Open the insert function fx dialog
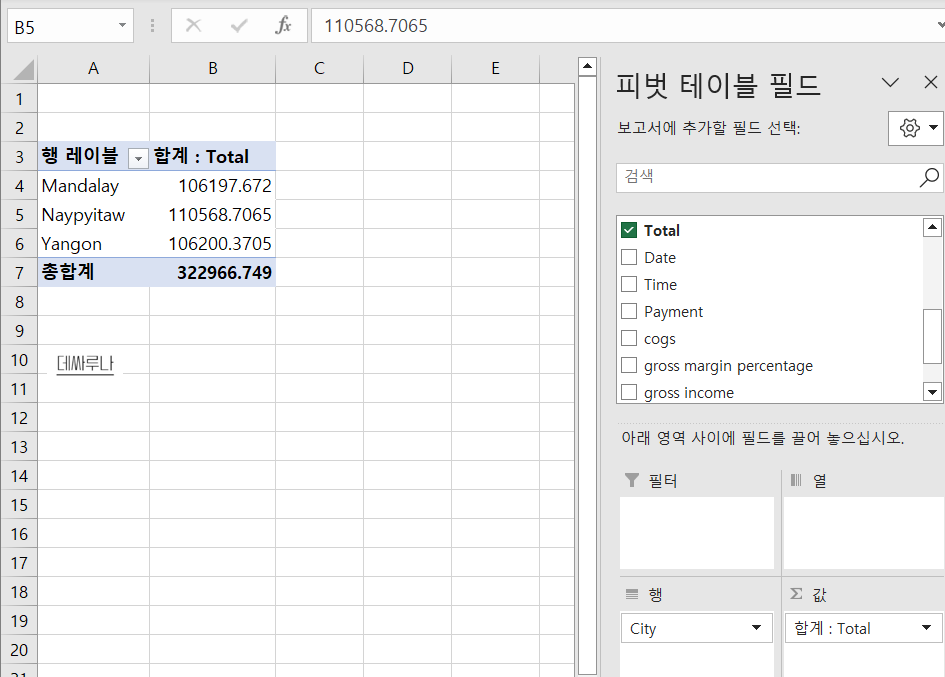Image resolution: width=945 pixels, height=677 pixels. (283, 25)
